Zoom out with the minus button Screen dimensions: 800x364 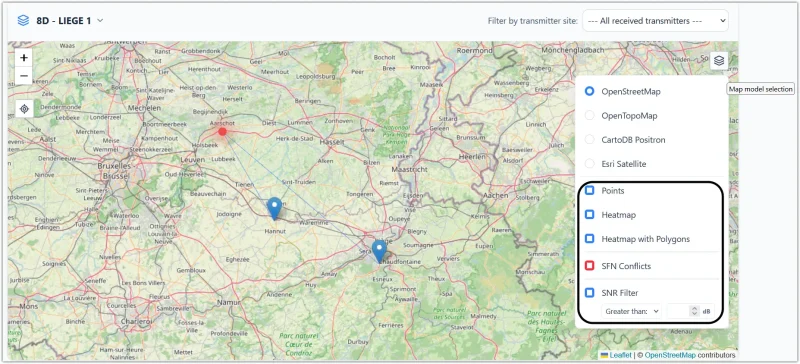[24, 76]
